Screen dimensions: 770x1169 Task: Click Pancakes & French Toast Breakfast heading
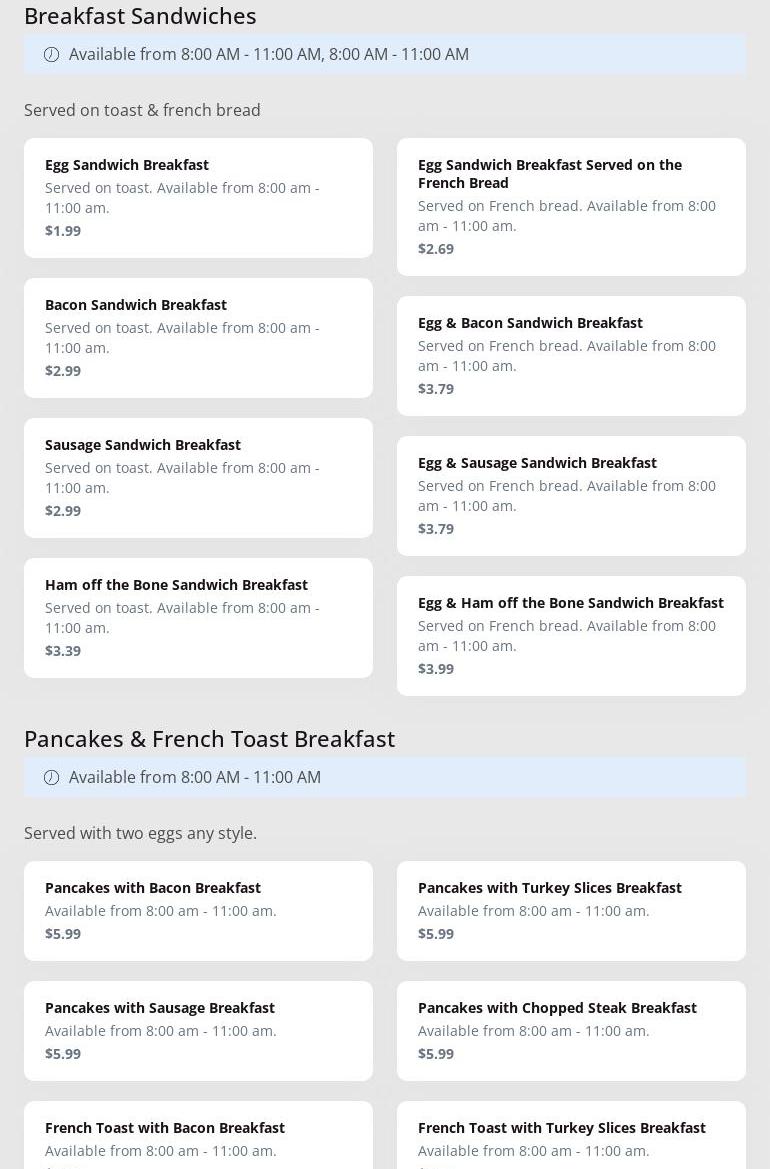[x=209, y=739]
